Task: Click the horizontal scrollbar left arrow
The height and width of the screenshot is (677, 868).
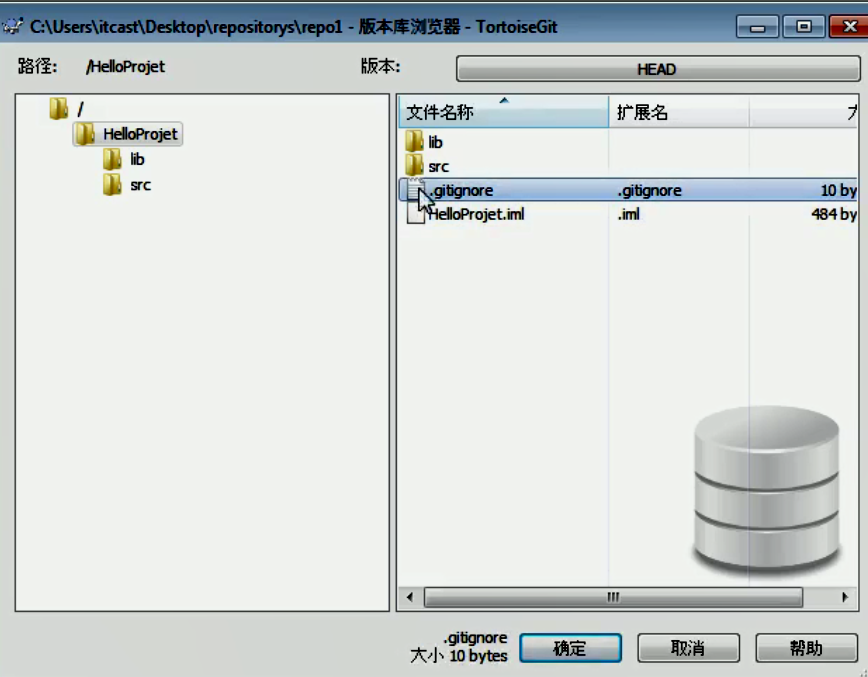Action: pyautogui.click(x=410, y=597)
